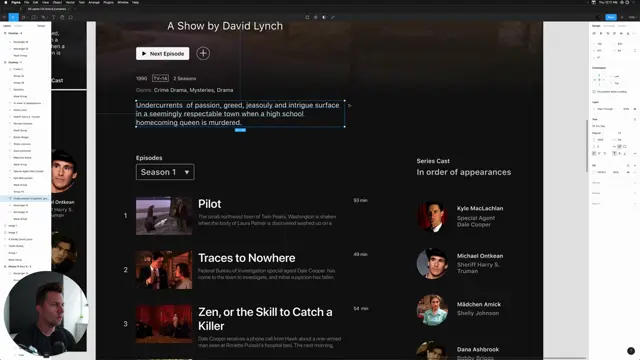Image resolution: width=640 pixels, height=360 pixels.
Task: Click the Align vertical centers icon
Action: [621, 33]
